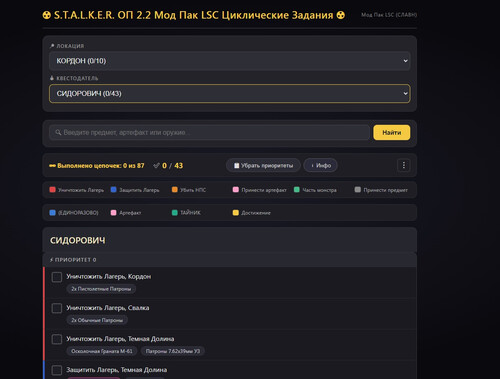Click the yellow Достижение legend swatch

pos(236,212)
